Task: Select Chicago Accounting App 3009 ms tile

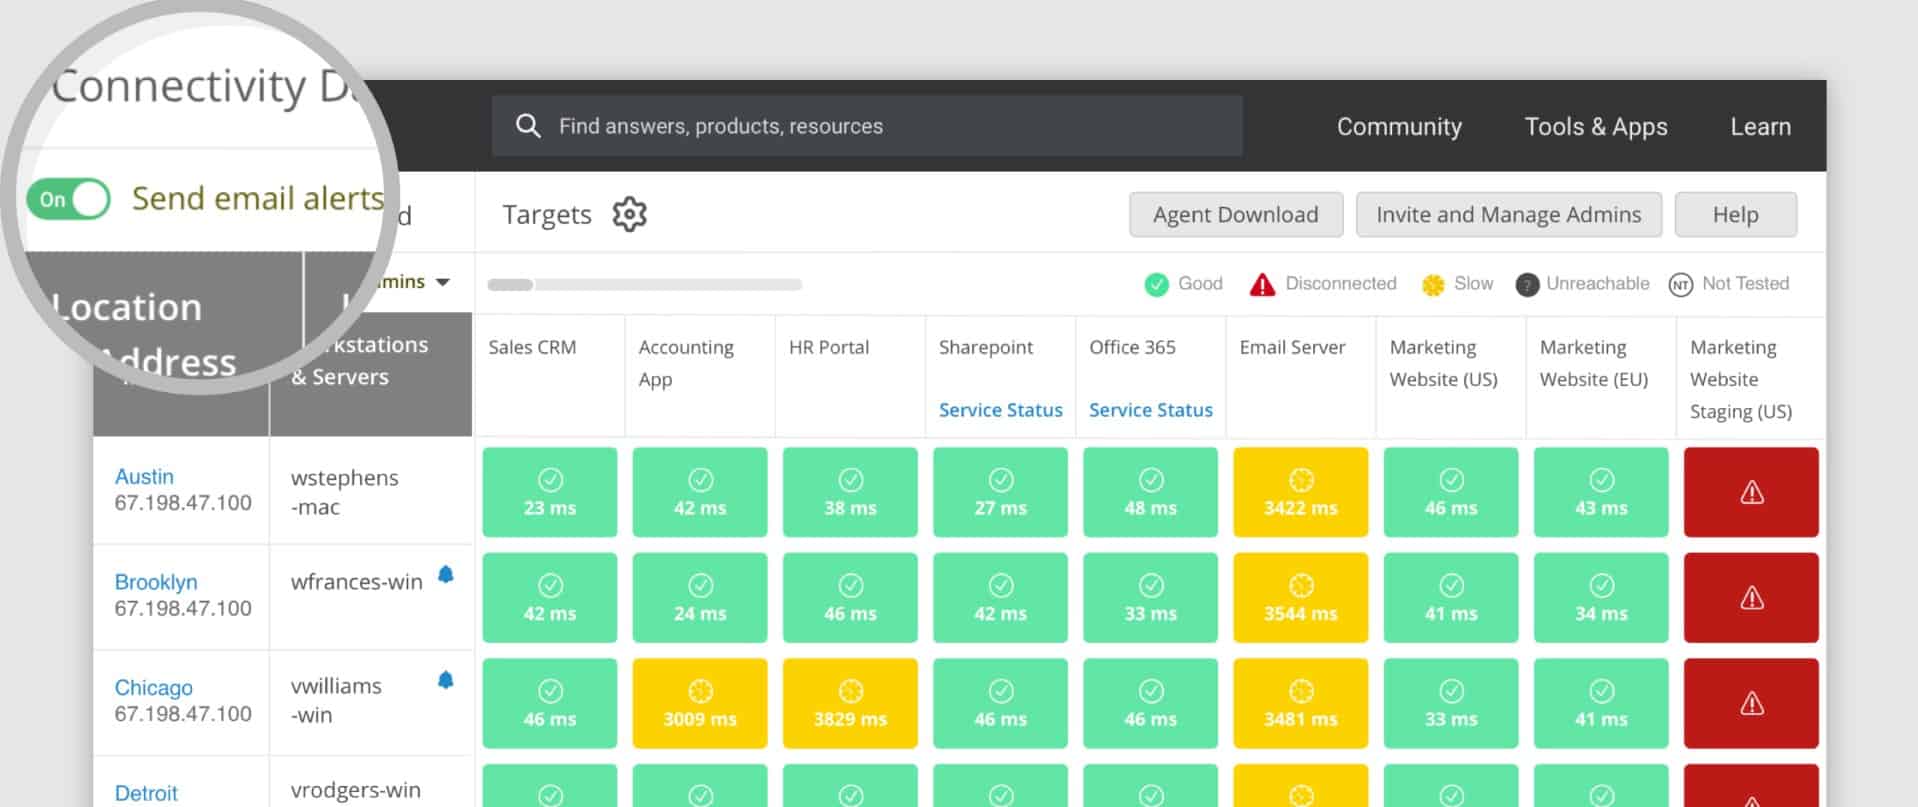Action: pyautogui.click(x=700, y=703)
